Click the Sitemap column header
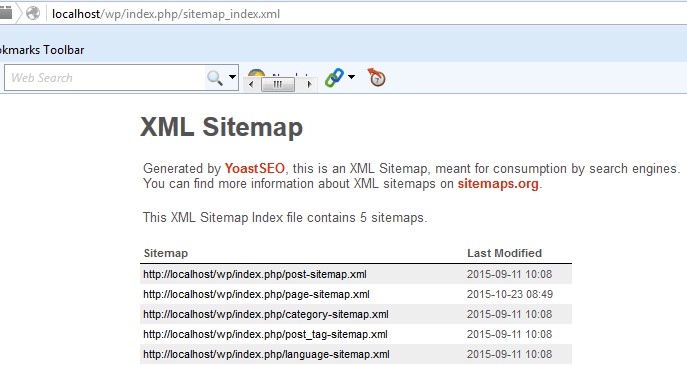The image size is (687, 365). pos(166,253)
